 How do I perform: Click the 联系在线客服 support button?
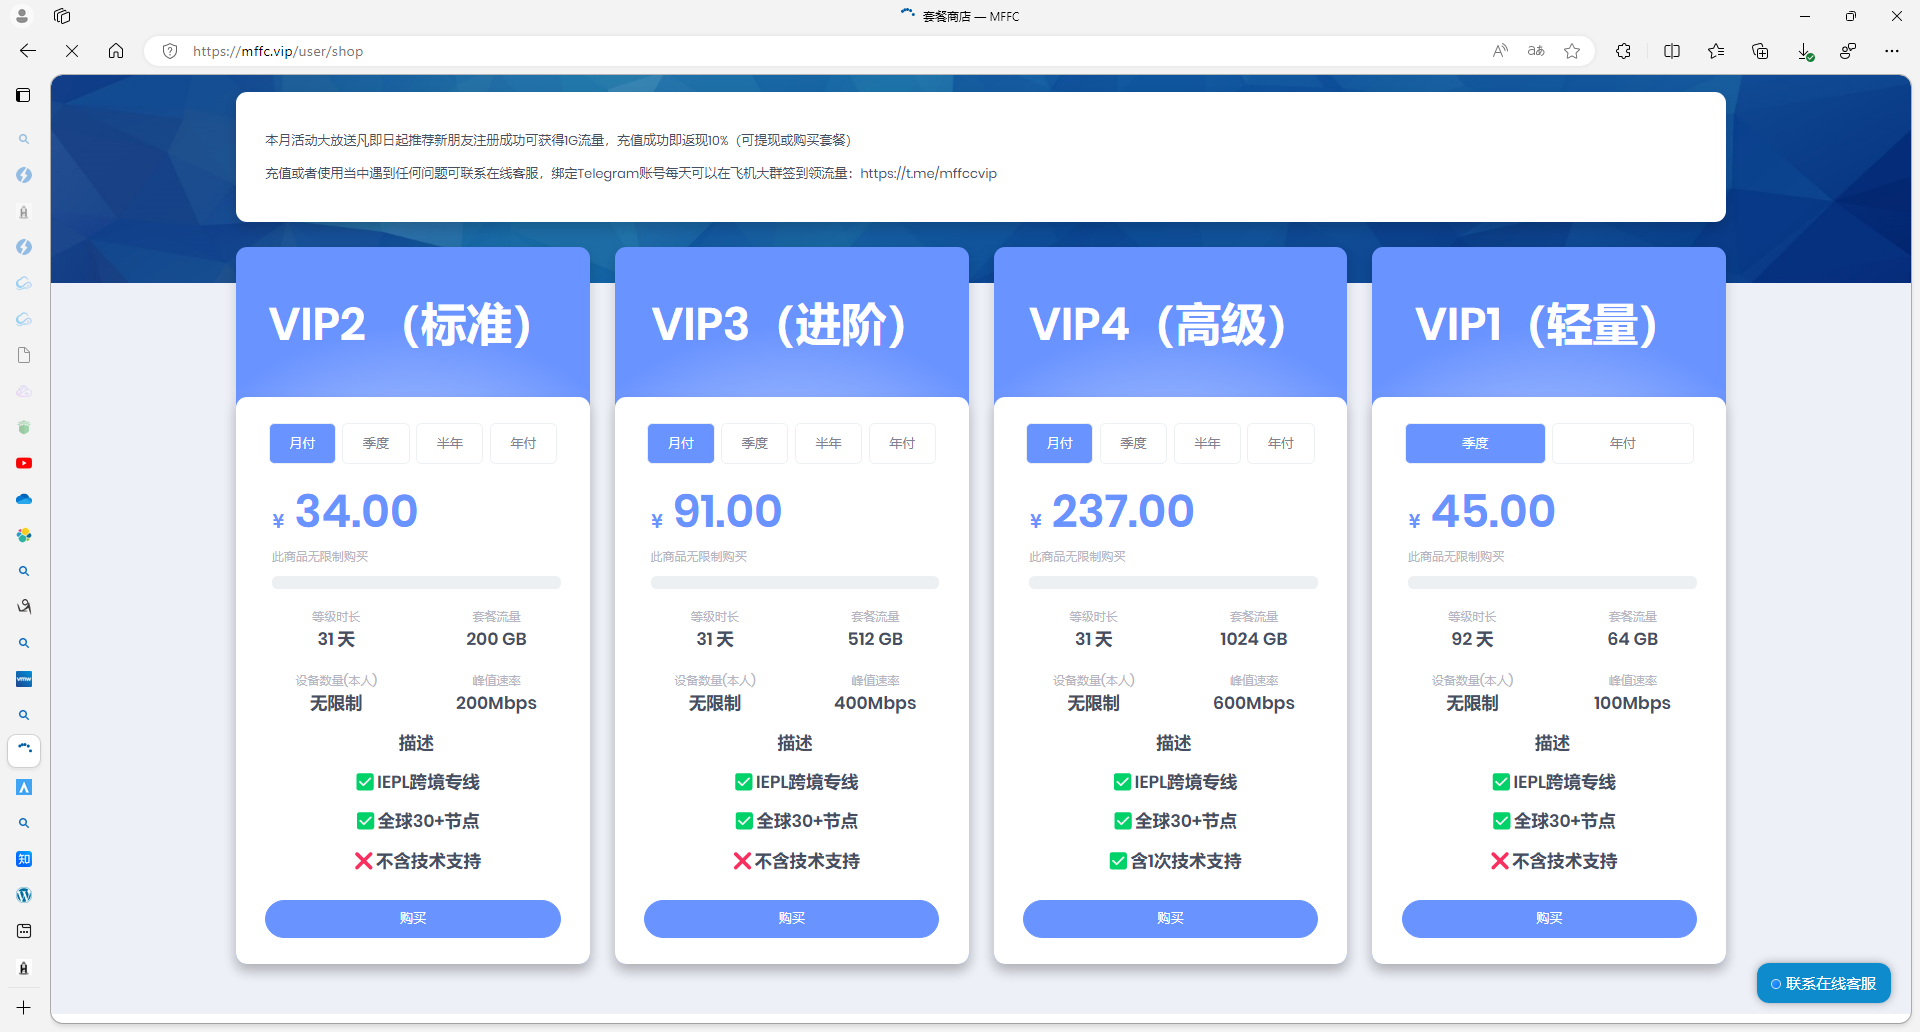click(1823, 983)
